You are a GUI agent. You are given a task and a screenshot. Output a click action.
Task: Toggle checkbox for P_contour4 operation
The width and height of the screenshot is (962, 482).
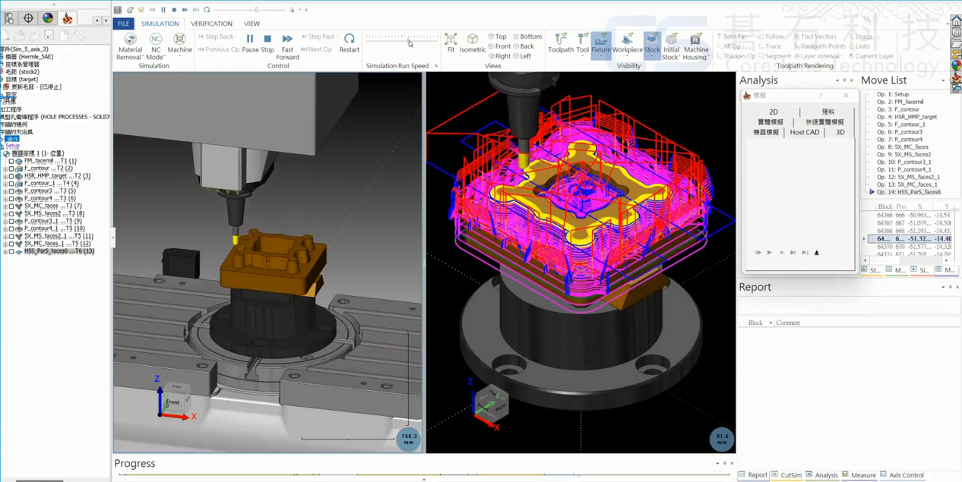pos(12,199)
